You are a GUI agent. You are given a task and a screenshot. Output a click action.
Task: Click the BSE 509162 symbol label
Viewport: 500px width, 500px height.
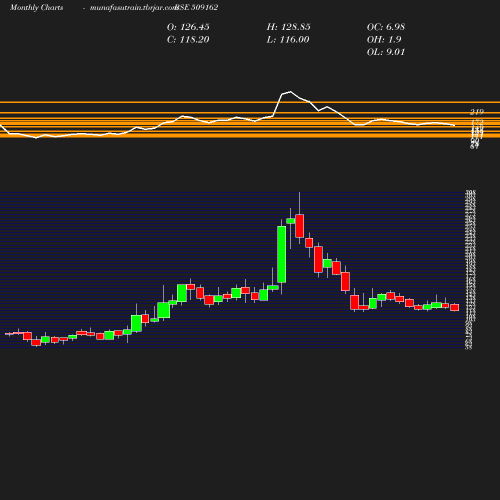click(197, 8)
